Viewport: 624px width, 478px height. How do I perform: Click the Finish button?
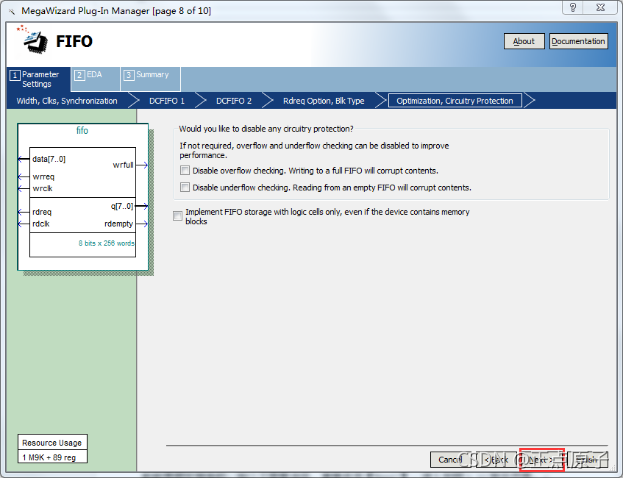coord(587,460)
